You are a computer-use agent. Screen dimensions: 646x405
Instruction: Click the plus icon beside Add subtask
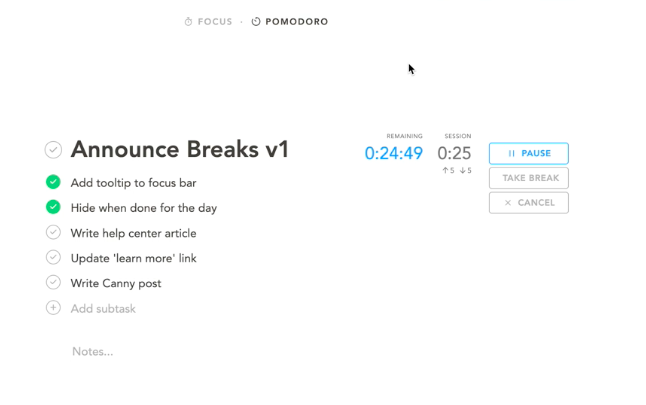coord(53,308)
